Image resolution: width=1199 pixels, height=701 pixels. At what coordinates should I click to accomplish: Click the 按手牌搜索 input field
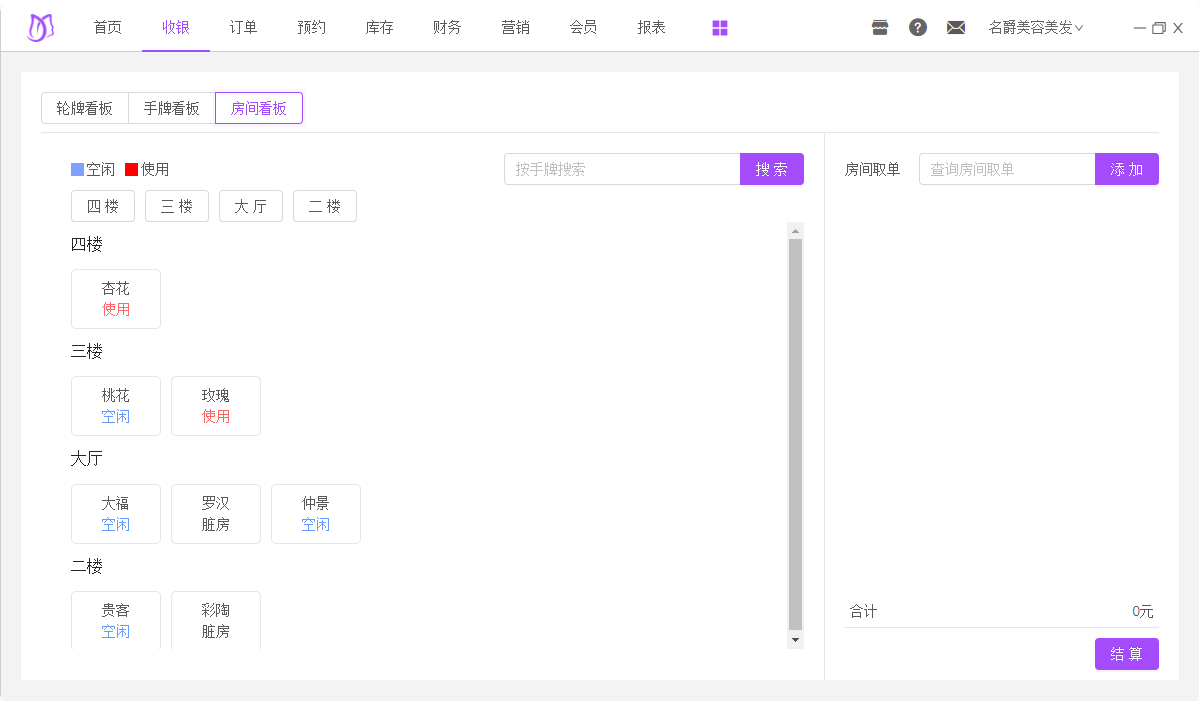point(622,169)
